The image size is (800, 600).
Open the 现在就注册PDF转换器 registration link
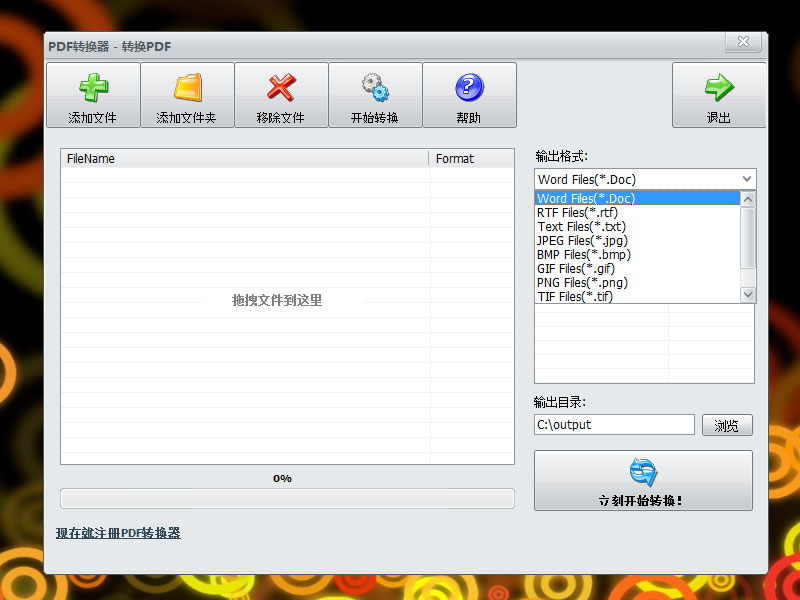click(118, 534)
